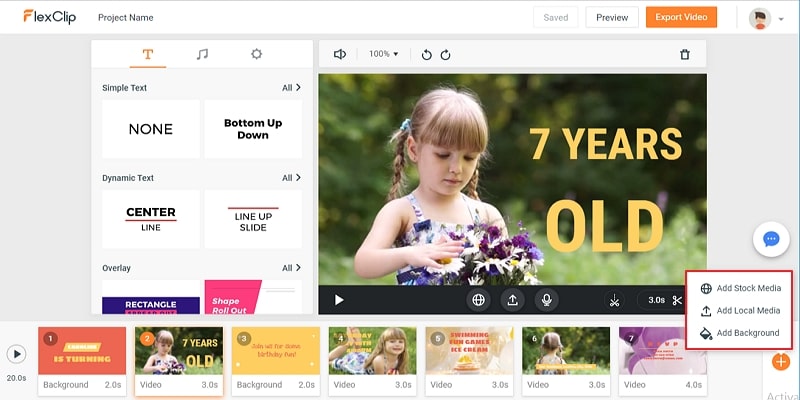The width and height of the screenshot is (800, 400).
Task: Select the Shape Roll Out overlay
Action: (253, 297)
